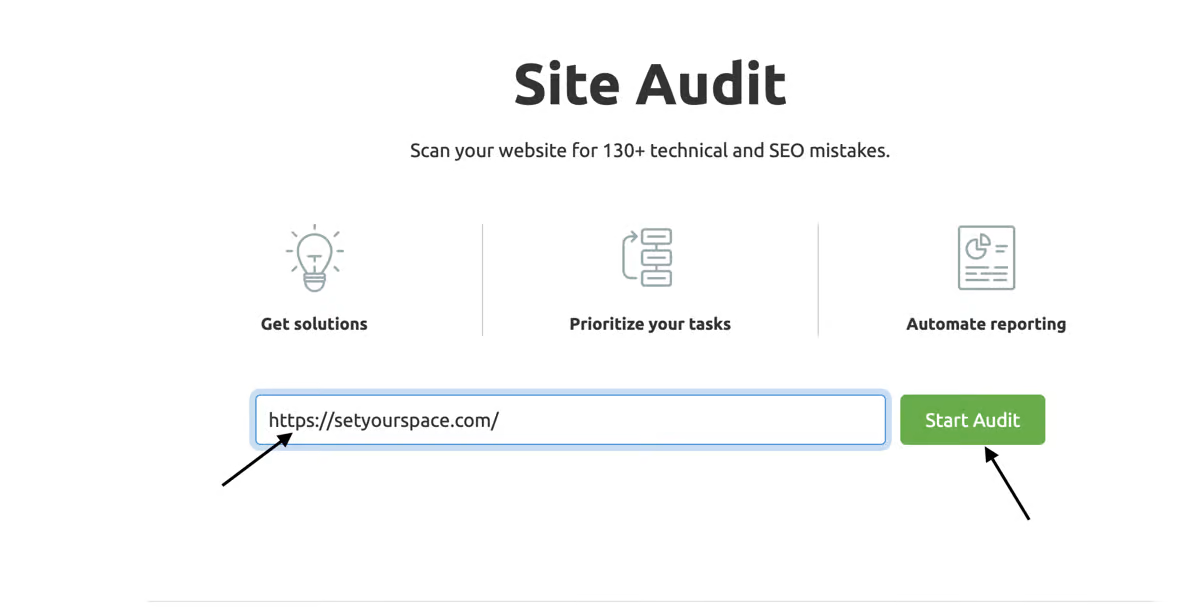Image resolution: width=1200 pixels, height=608 pixels.
Task: Focus the website URL input field
Action: click(x=570, y=420)
